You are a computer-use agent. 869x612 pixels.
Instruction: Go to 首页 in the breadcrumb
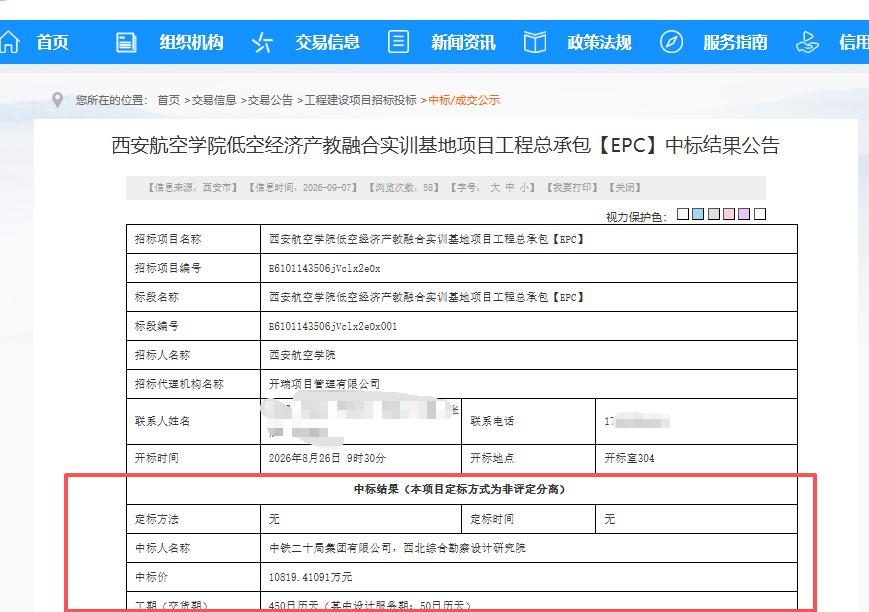point(168,100)
